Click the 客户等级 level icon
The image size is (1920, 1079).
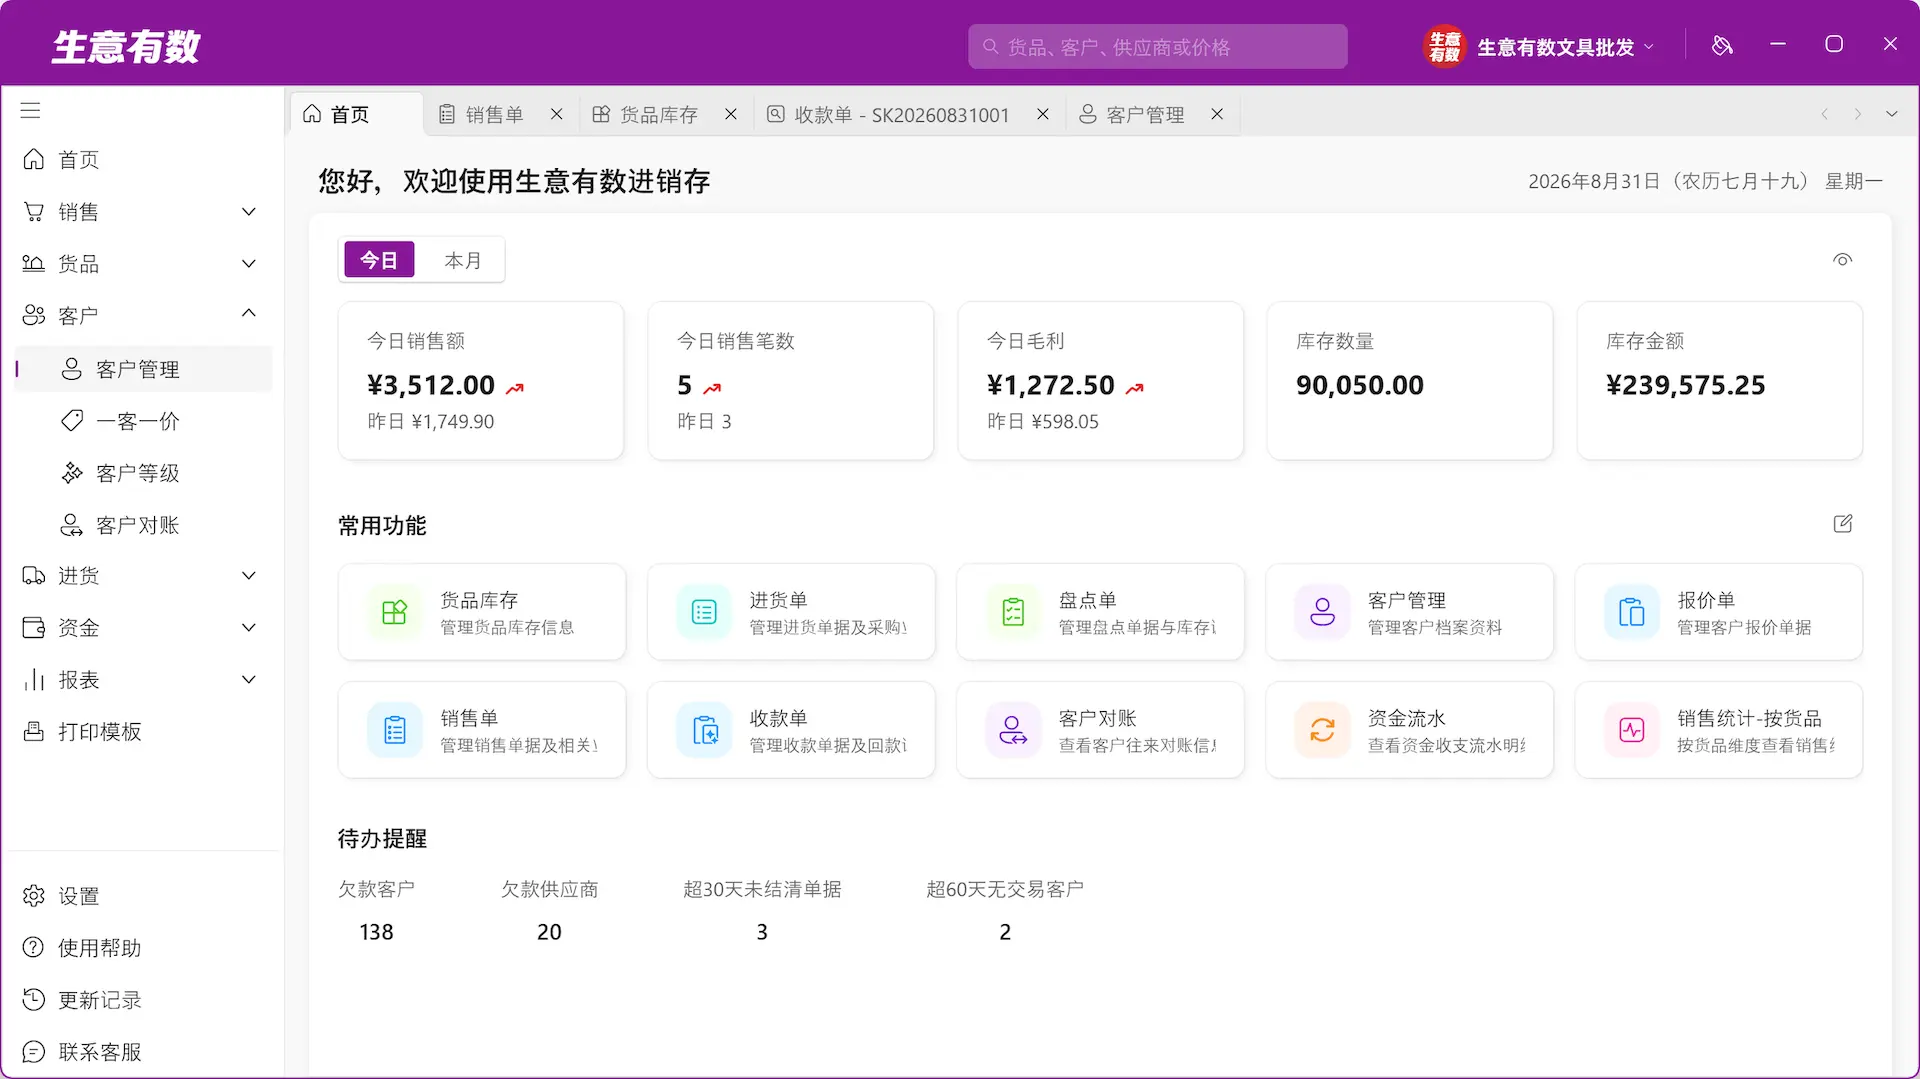click(72, 473)
